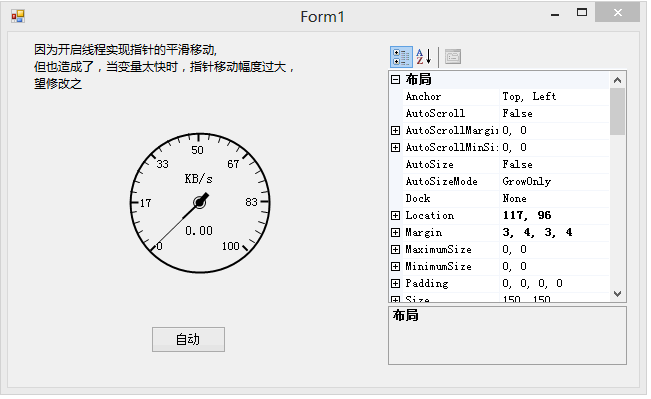Expand the Margin property
The width and height of the screenshot is (651, 399).
tap(396, 233)
